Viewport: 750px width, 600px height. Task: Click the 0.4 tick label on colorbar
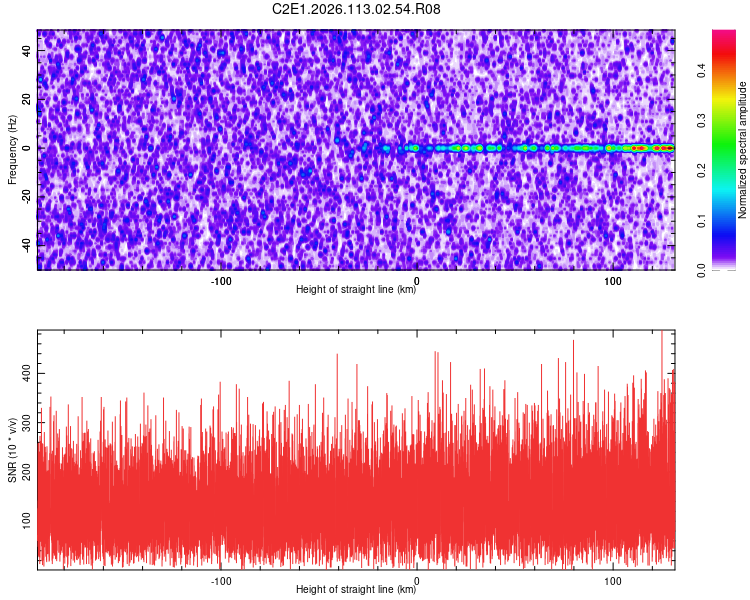pyautogui.click(x=702, y=70)
